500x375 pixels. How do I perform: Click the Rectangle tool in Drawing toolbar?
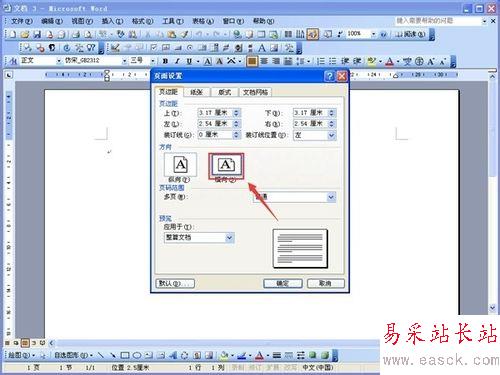(125, 356)
